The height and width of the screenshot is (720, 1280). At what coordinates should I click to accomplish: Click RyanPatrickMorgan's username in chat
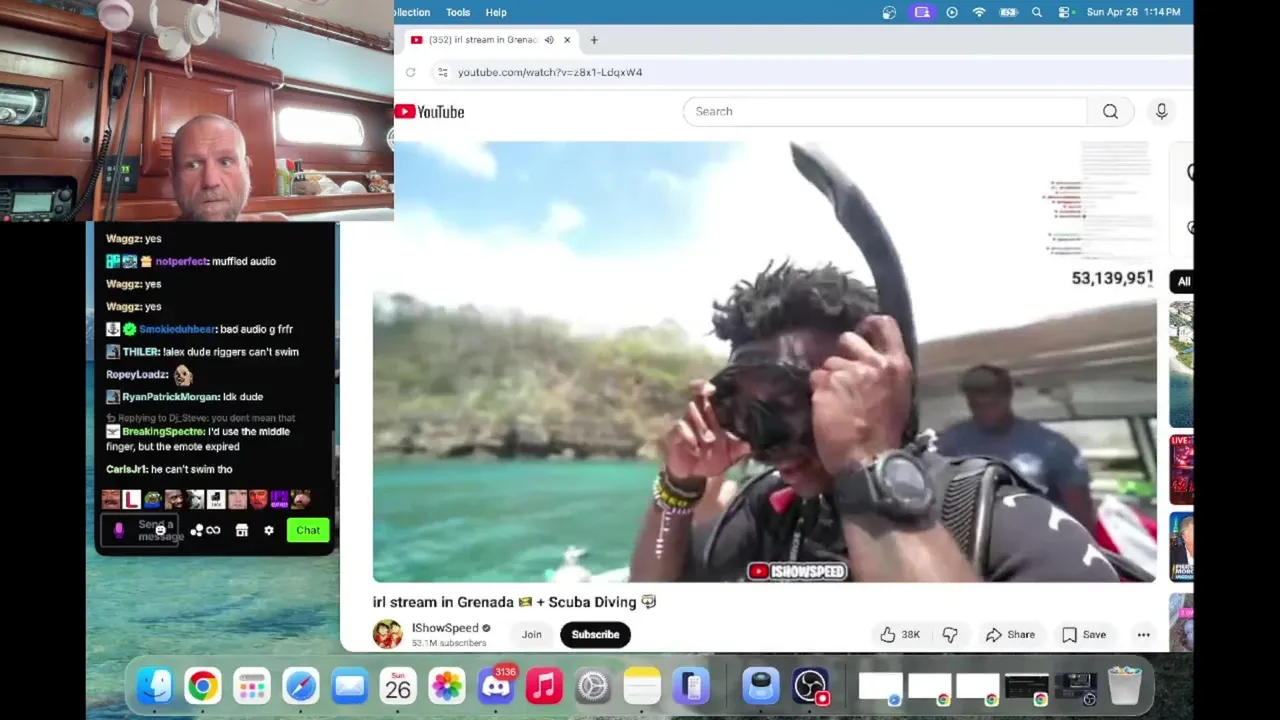click(171, 397)
